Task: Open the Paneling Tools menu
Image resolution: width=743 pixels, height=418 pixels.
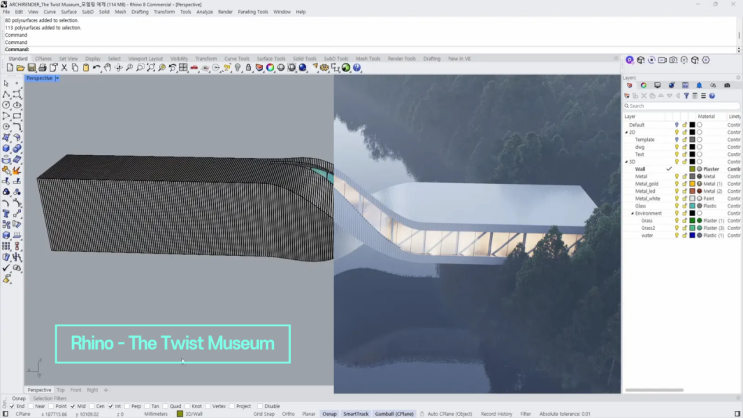Action: click(x=253, y=12)
